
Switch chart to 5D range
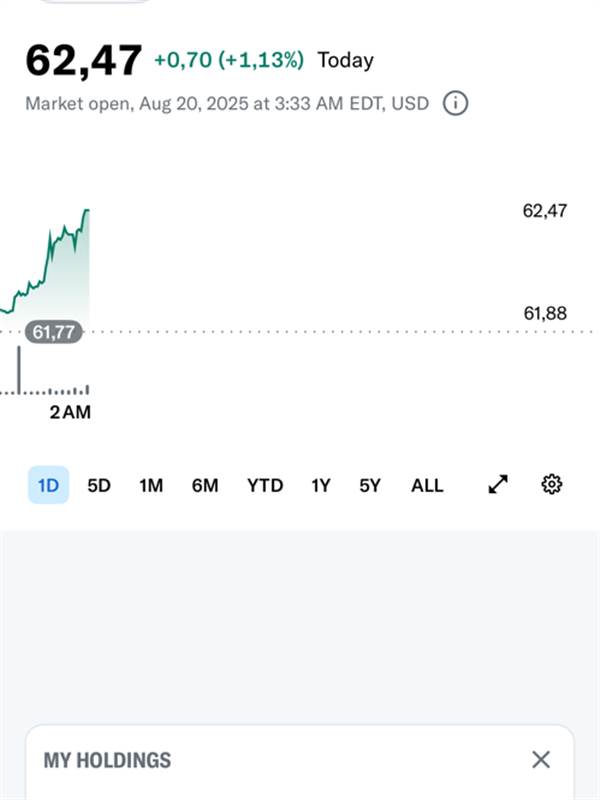[99, 485]
